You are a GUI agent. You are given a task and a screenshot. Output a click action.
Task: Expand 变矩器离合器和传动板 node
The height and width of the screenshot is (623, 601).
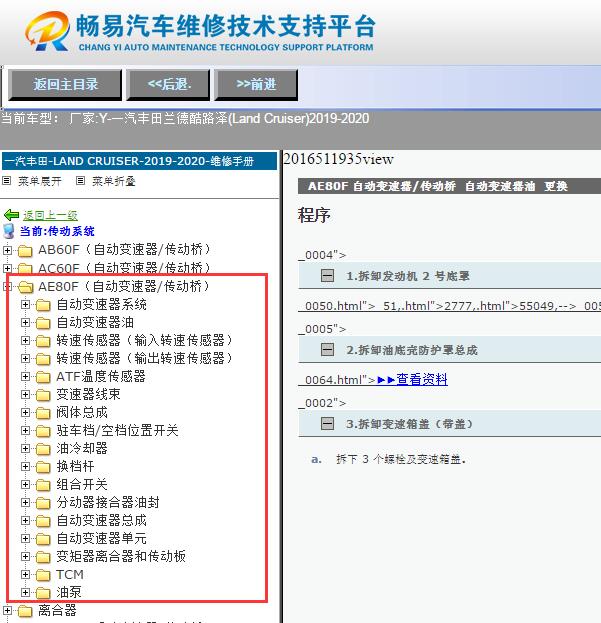pos(25,556)
